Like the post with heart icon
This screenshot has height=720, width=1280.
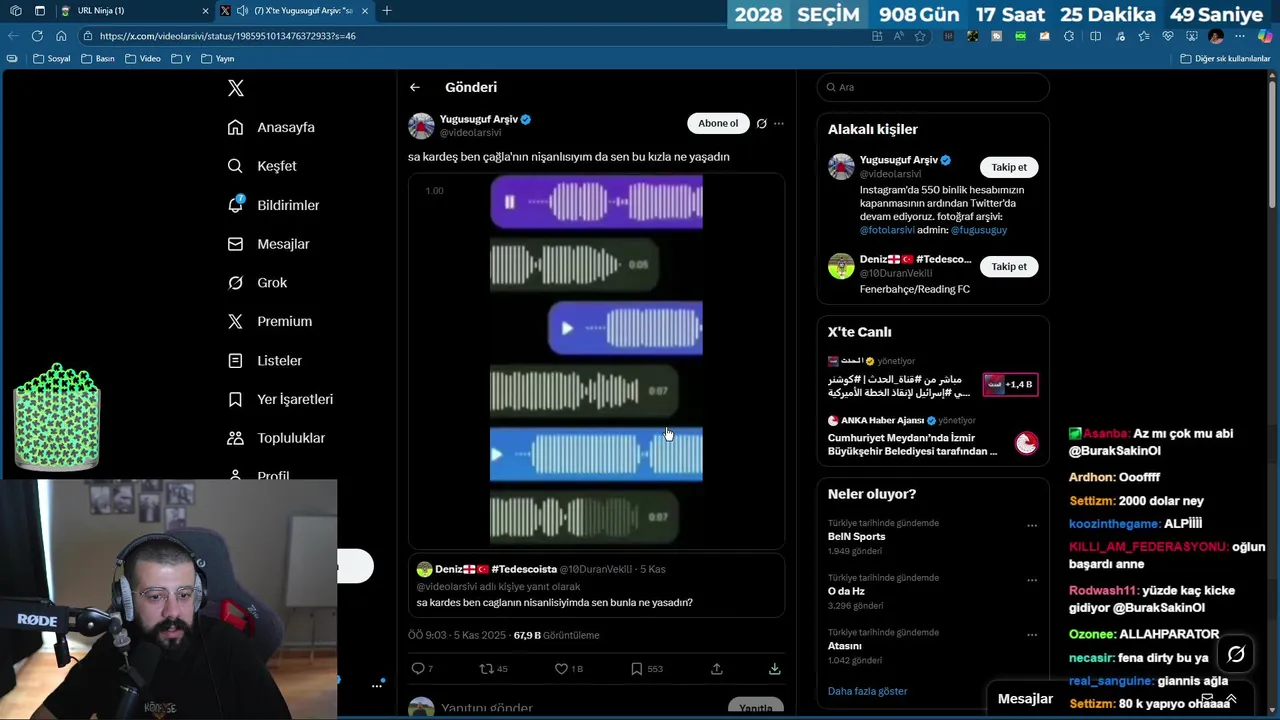(568, 668)
